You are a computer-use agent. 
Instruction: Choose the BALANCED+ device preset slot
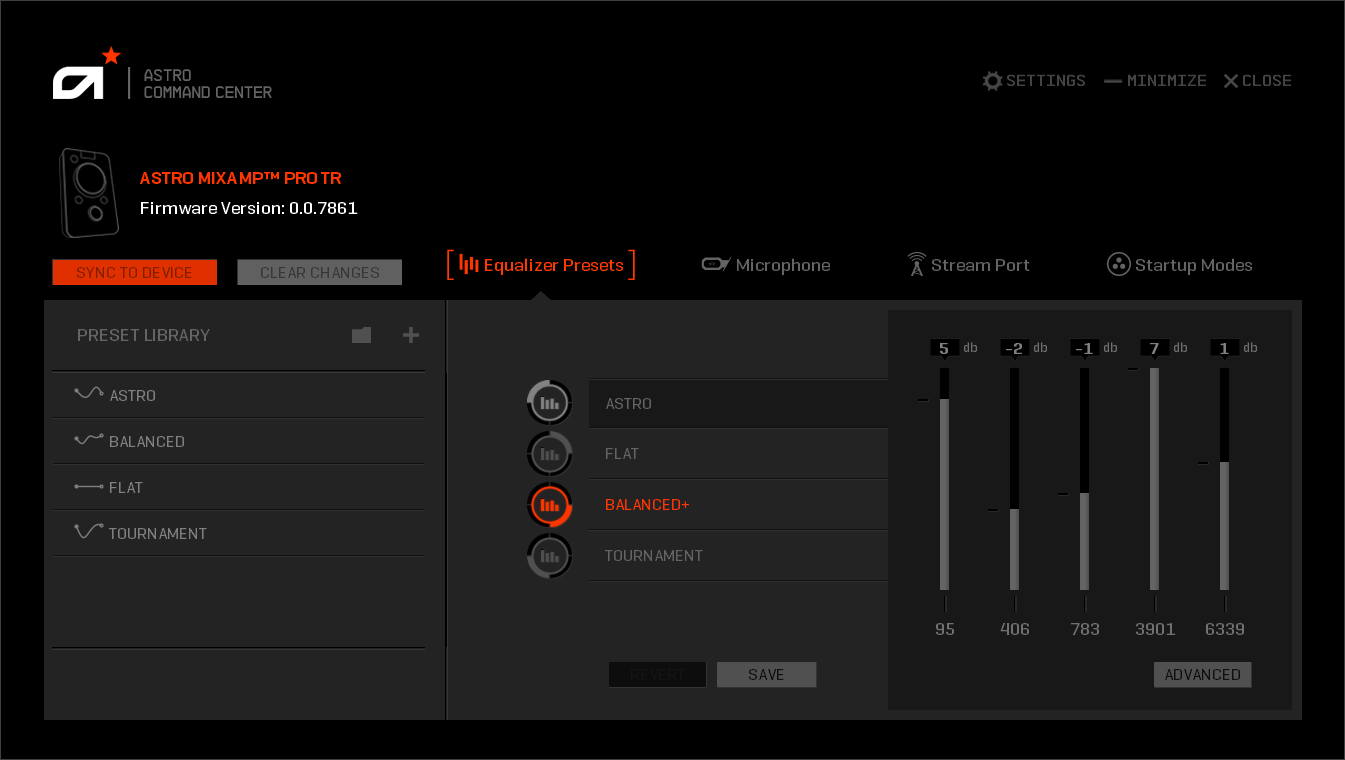click(x=738, y=505)
